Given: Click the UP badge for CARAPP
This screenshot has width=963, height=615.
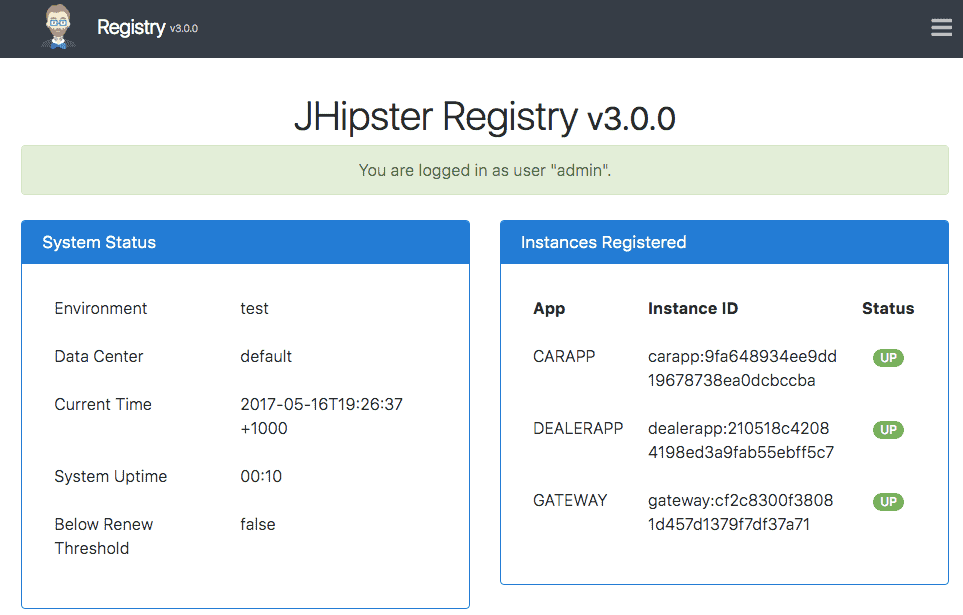Looking at the screenshot, I should 888,358.
